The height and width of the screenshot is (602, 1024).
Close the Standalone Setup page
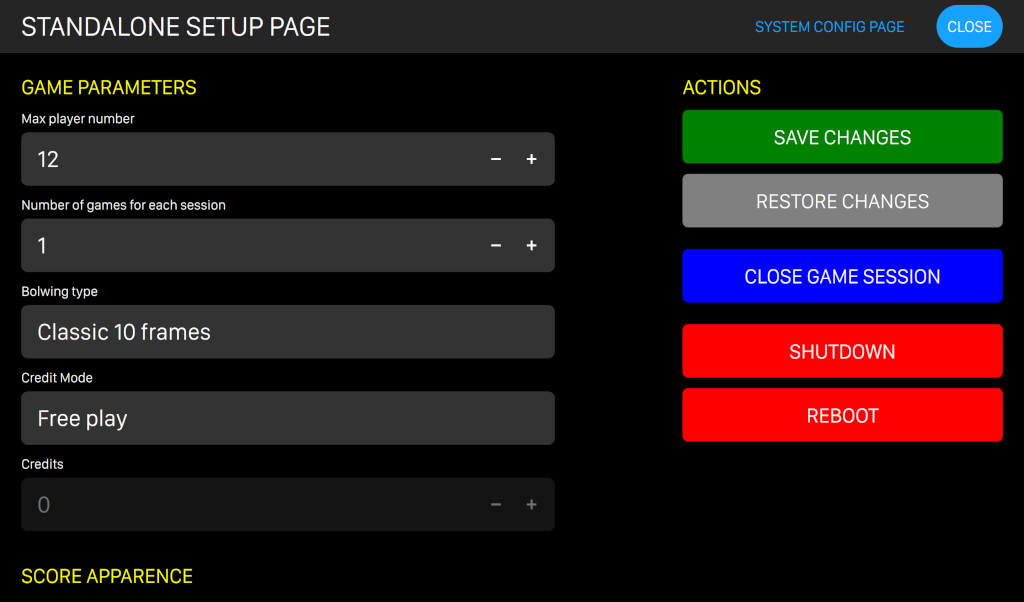click(968, 27)
